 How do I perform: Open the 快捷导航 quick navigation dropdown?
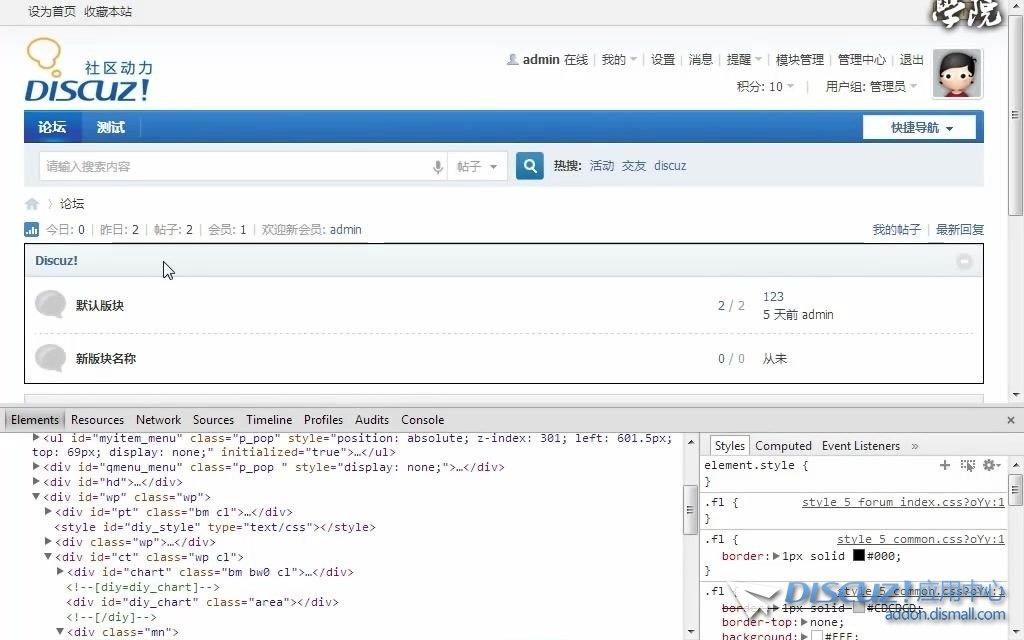(x=921, y=128)
